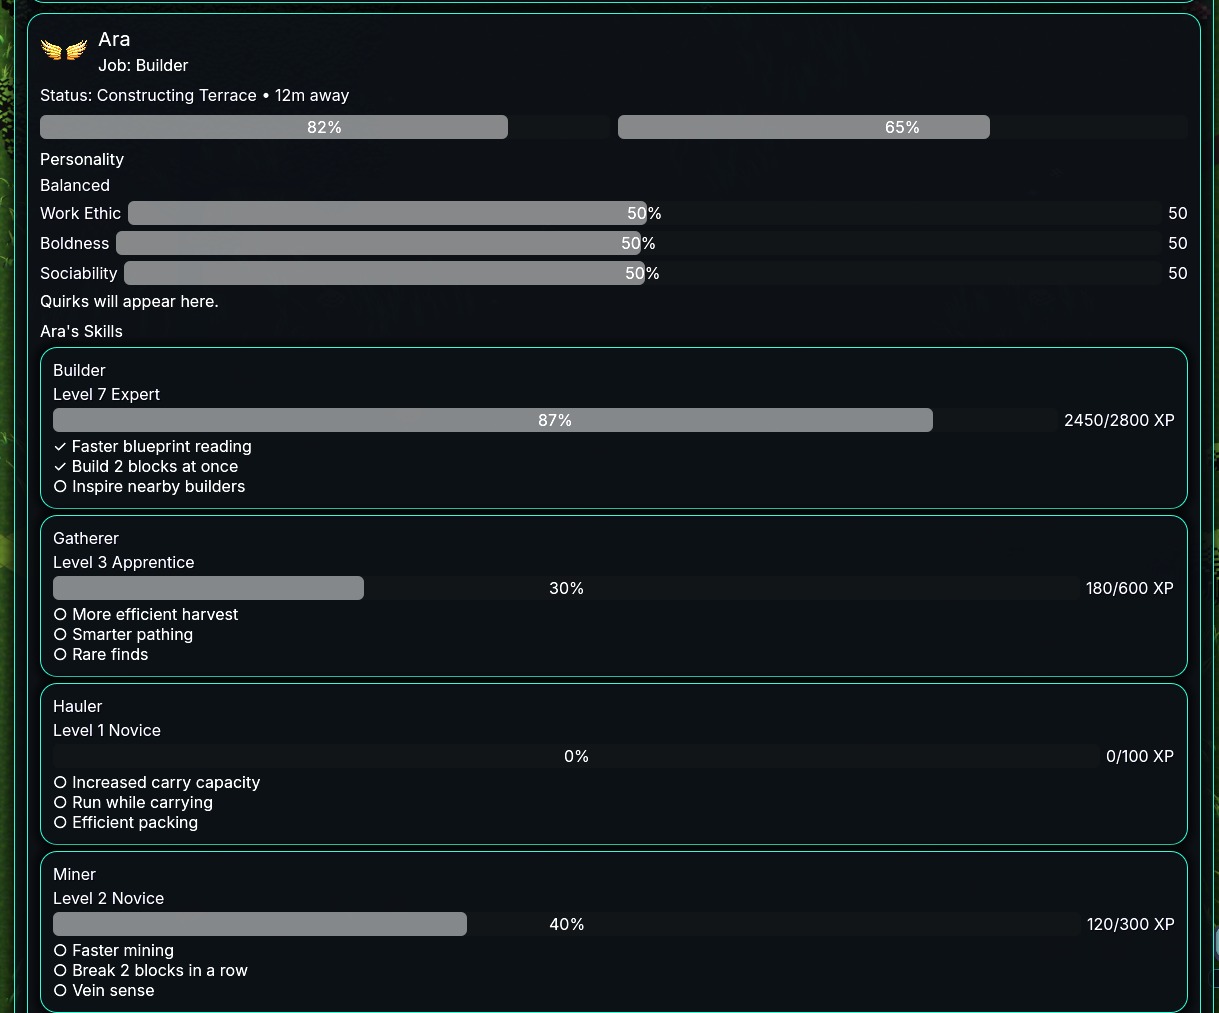The height and width of the screenshot is (1013, 1219).
Task: Click the Miner 40% XP progress bar
Action: (566, 925)
